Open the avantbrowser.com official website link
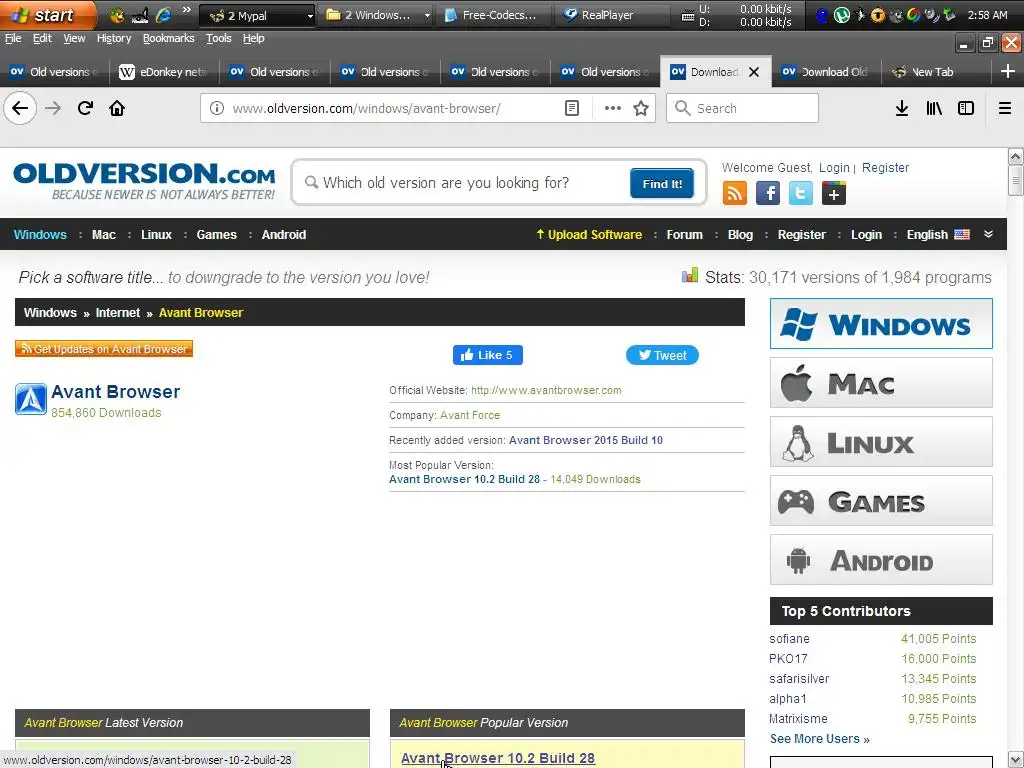Viewport: 1024px width, 768px height. click(x=547, y=390)
